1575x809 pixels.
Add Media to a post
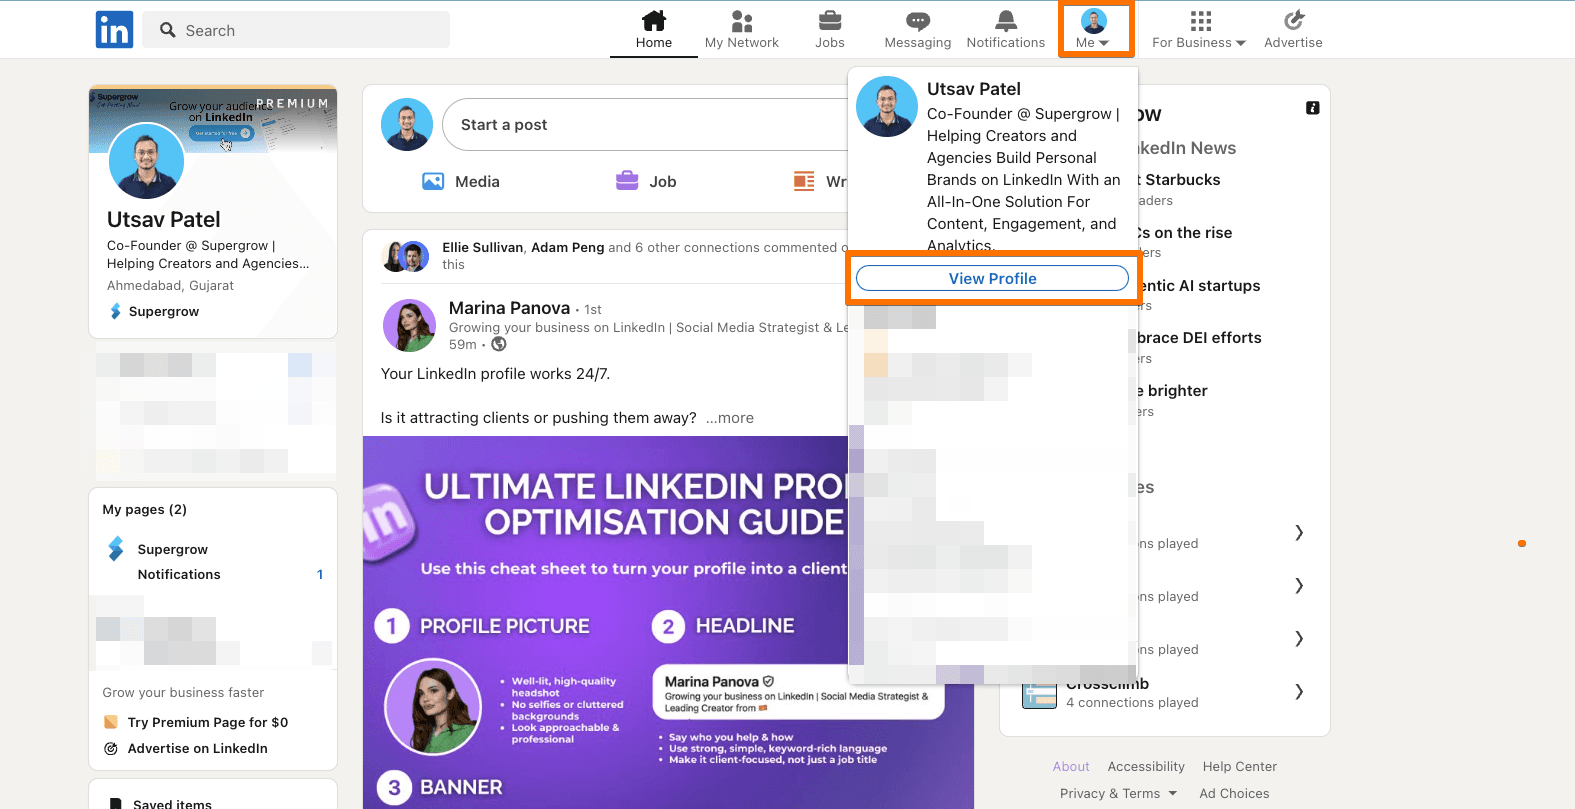461,181
